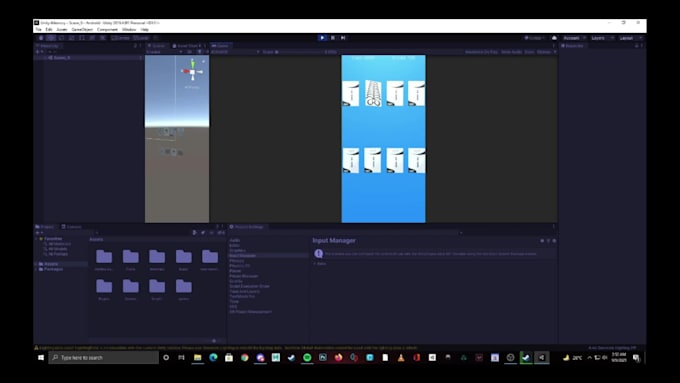
Task: Toggle Maximize On Play
Action: pyautogui.click(x=481, y=52)
